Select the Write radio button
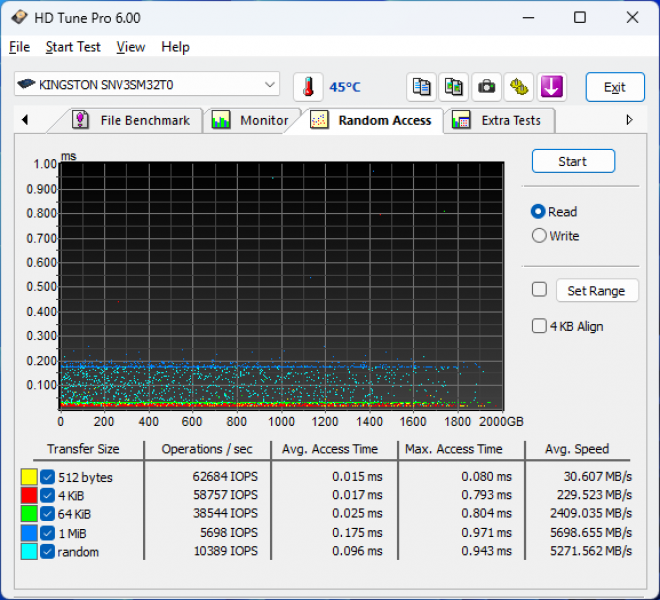Viewport: 660px width, 600px height. click(x=539, y=236)
